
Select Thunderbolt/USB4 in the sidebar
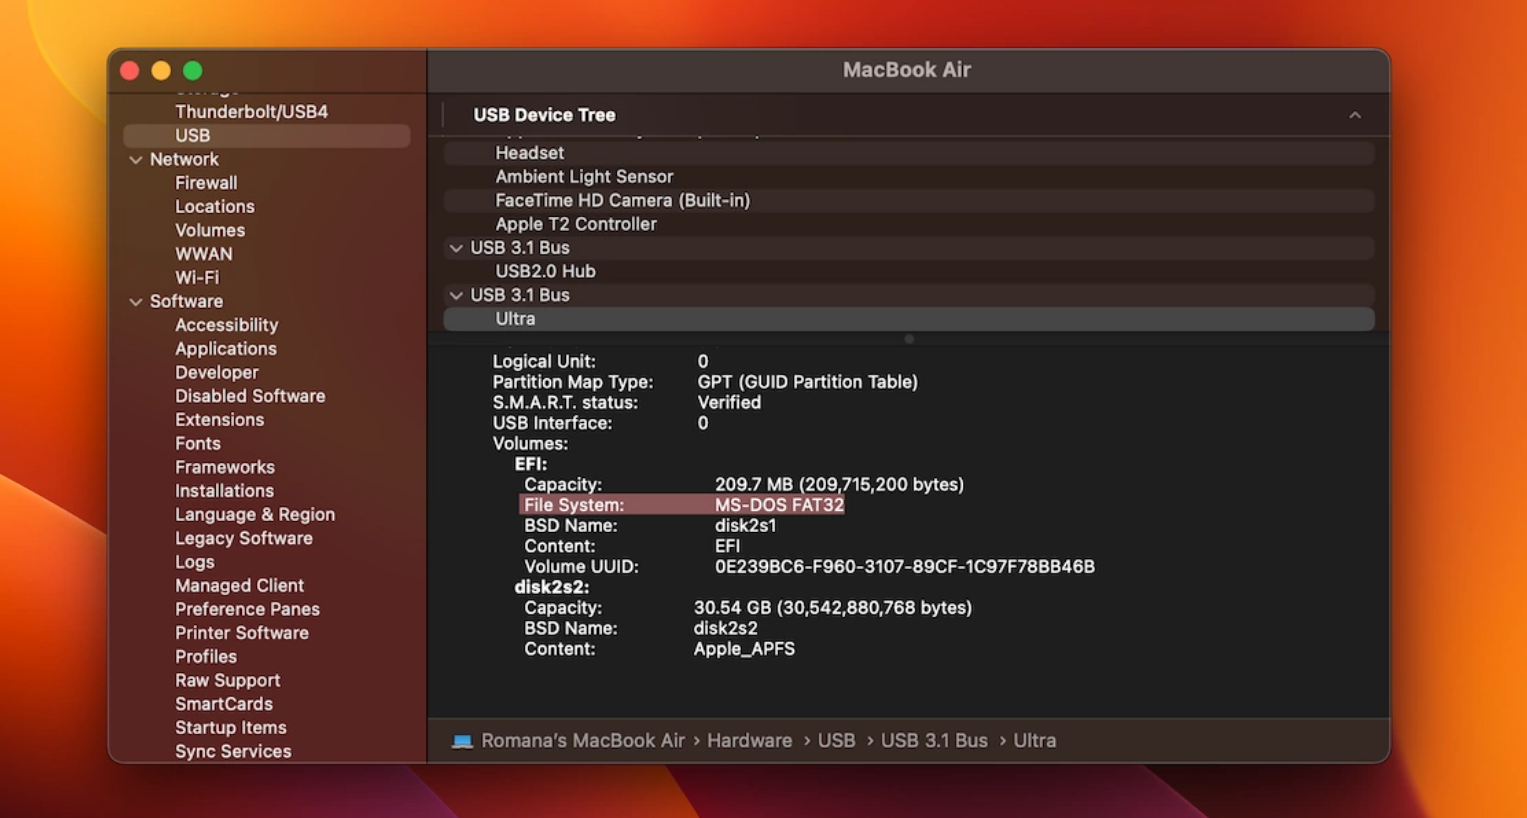251,112
